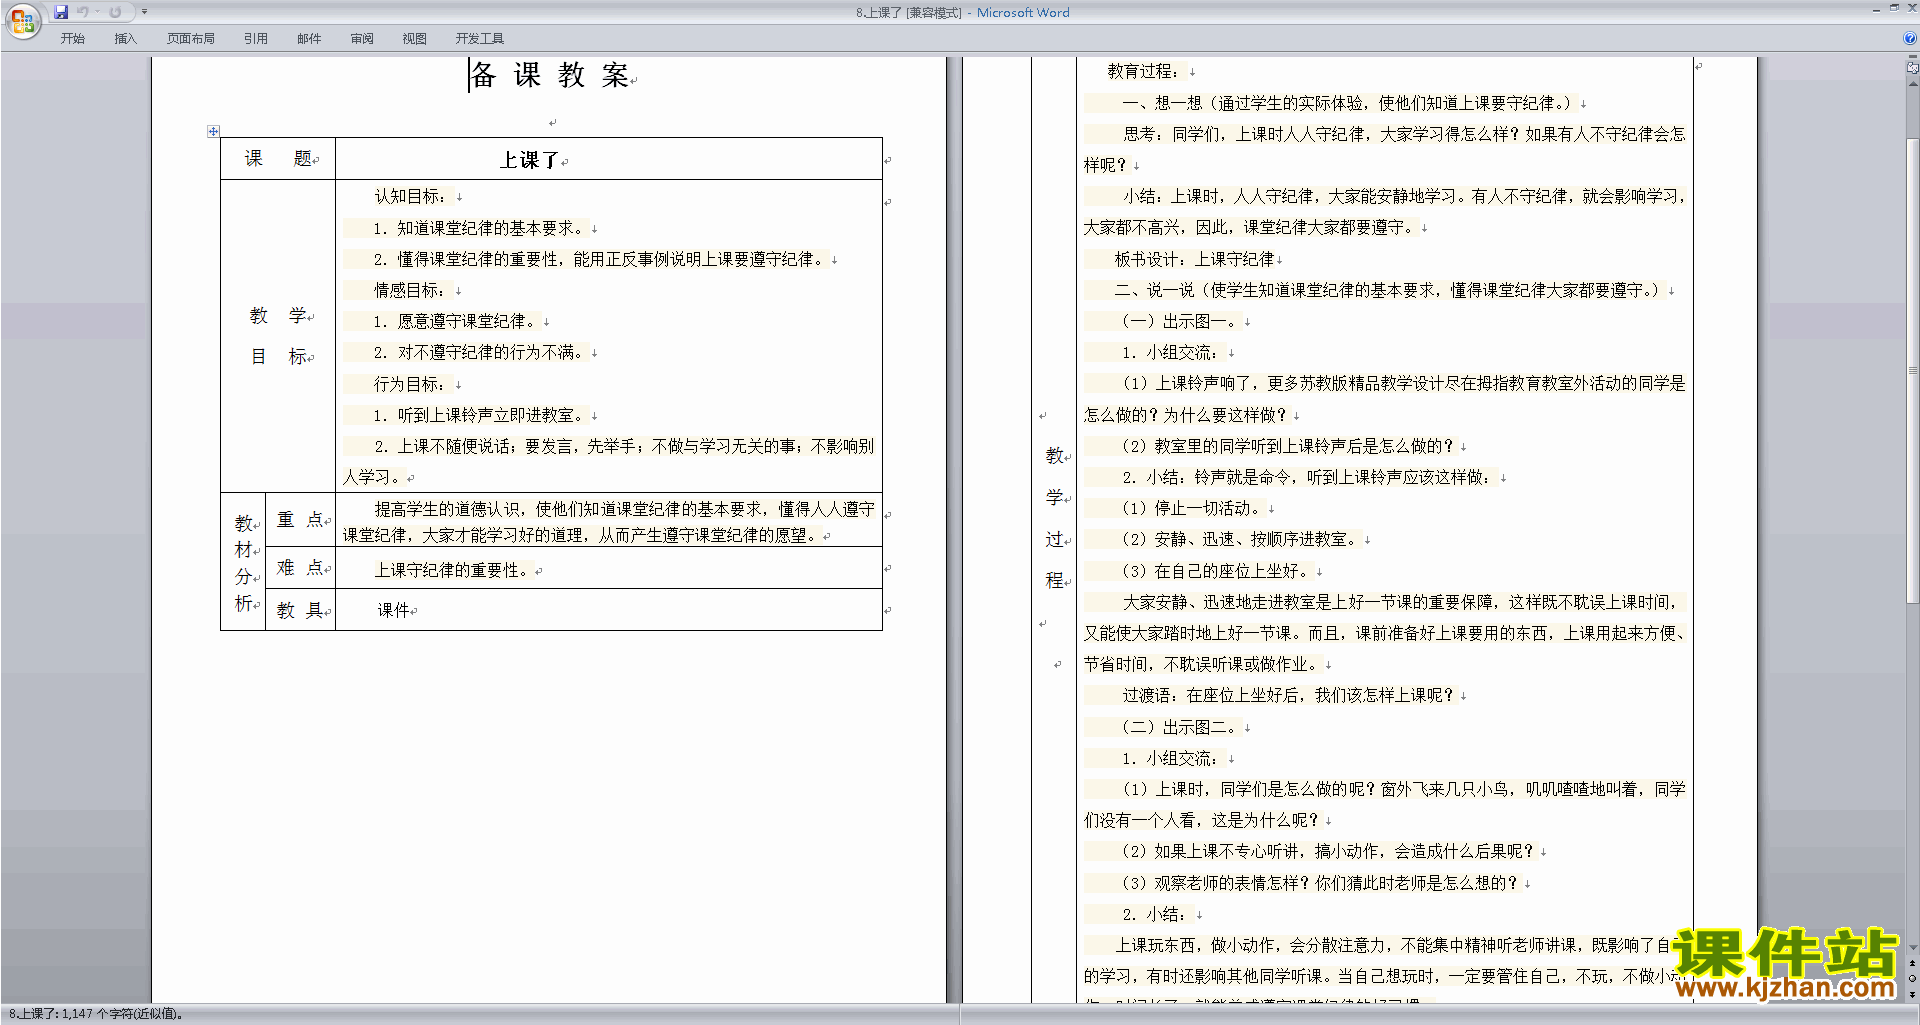
Task: Click the vertical scrollbar down arrow
Action: (x=1913, y=947)
